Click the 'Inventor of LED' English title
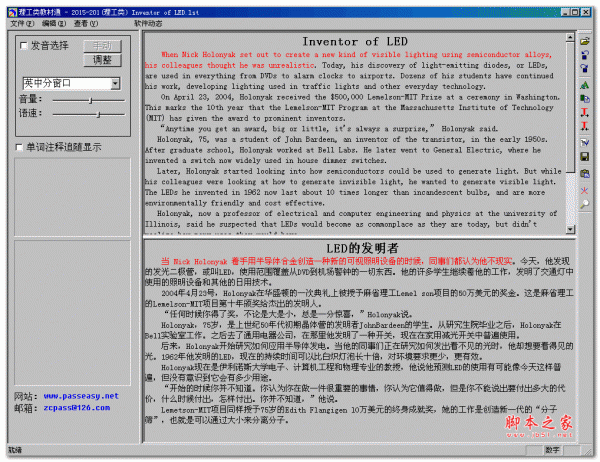 point(355,41)
